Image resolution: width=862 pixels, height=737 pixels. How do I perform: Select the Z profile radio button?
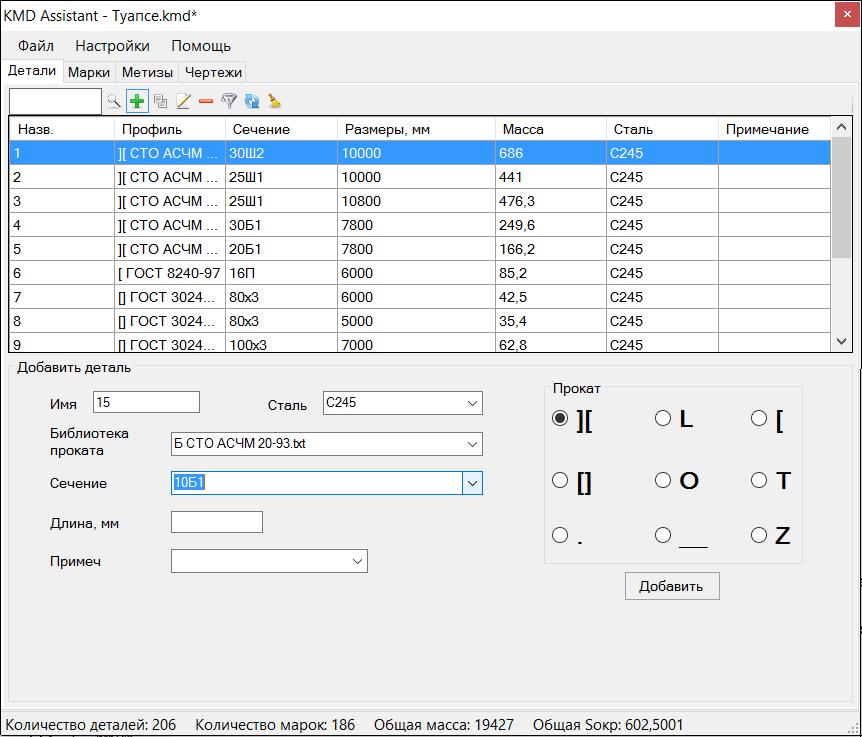click(x=759, y=536)
